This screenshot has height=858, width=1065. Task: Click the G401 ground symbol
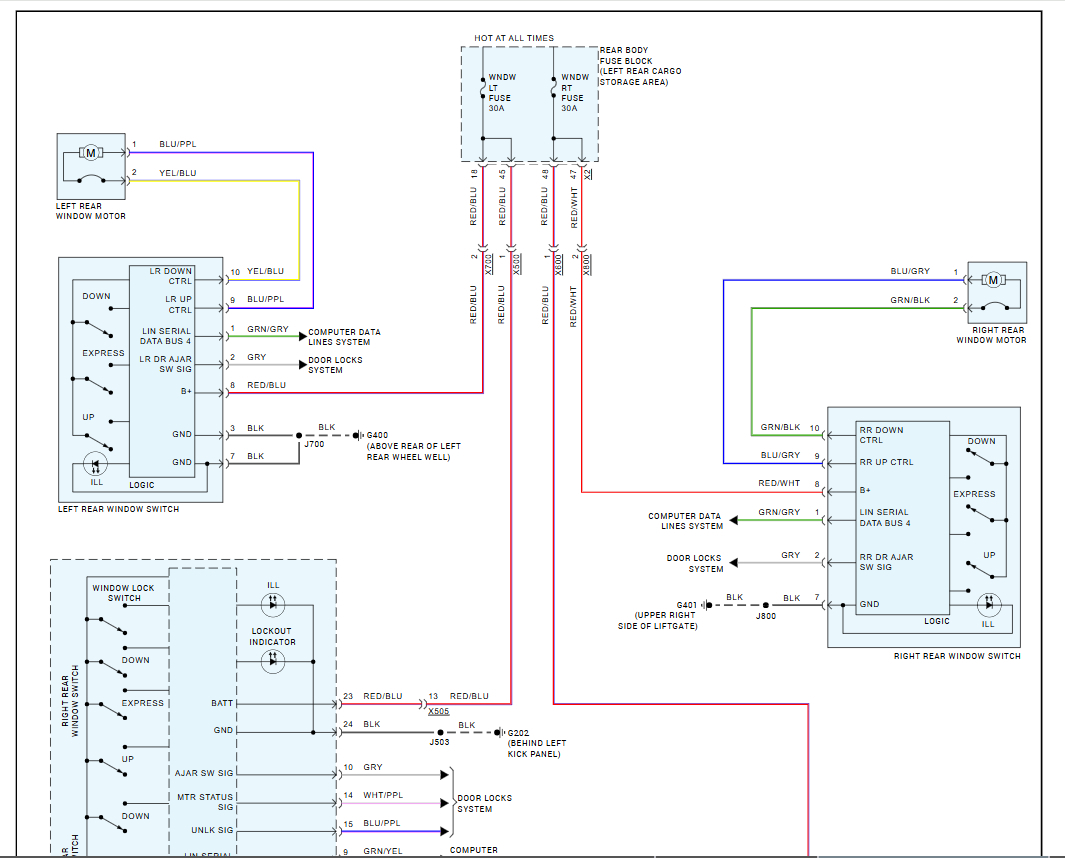pyautogui.click(x=706, y=605)
